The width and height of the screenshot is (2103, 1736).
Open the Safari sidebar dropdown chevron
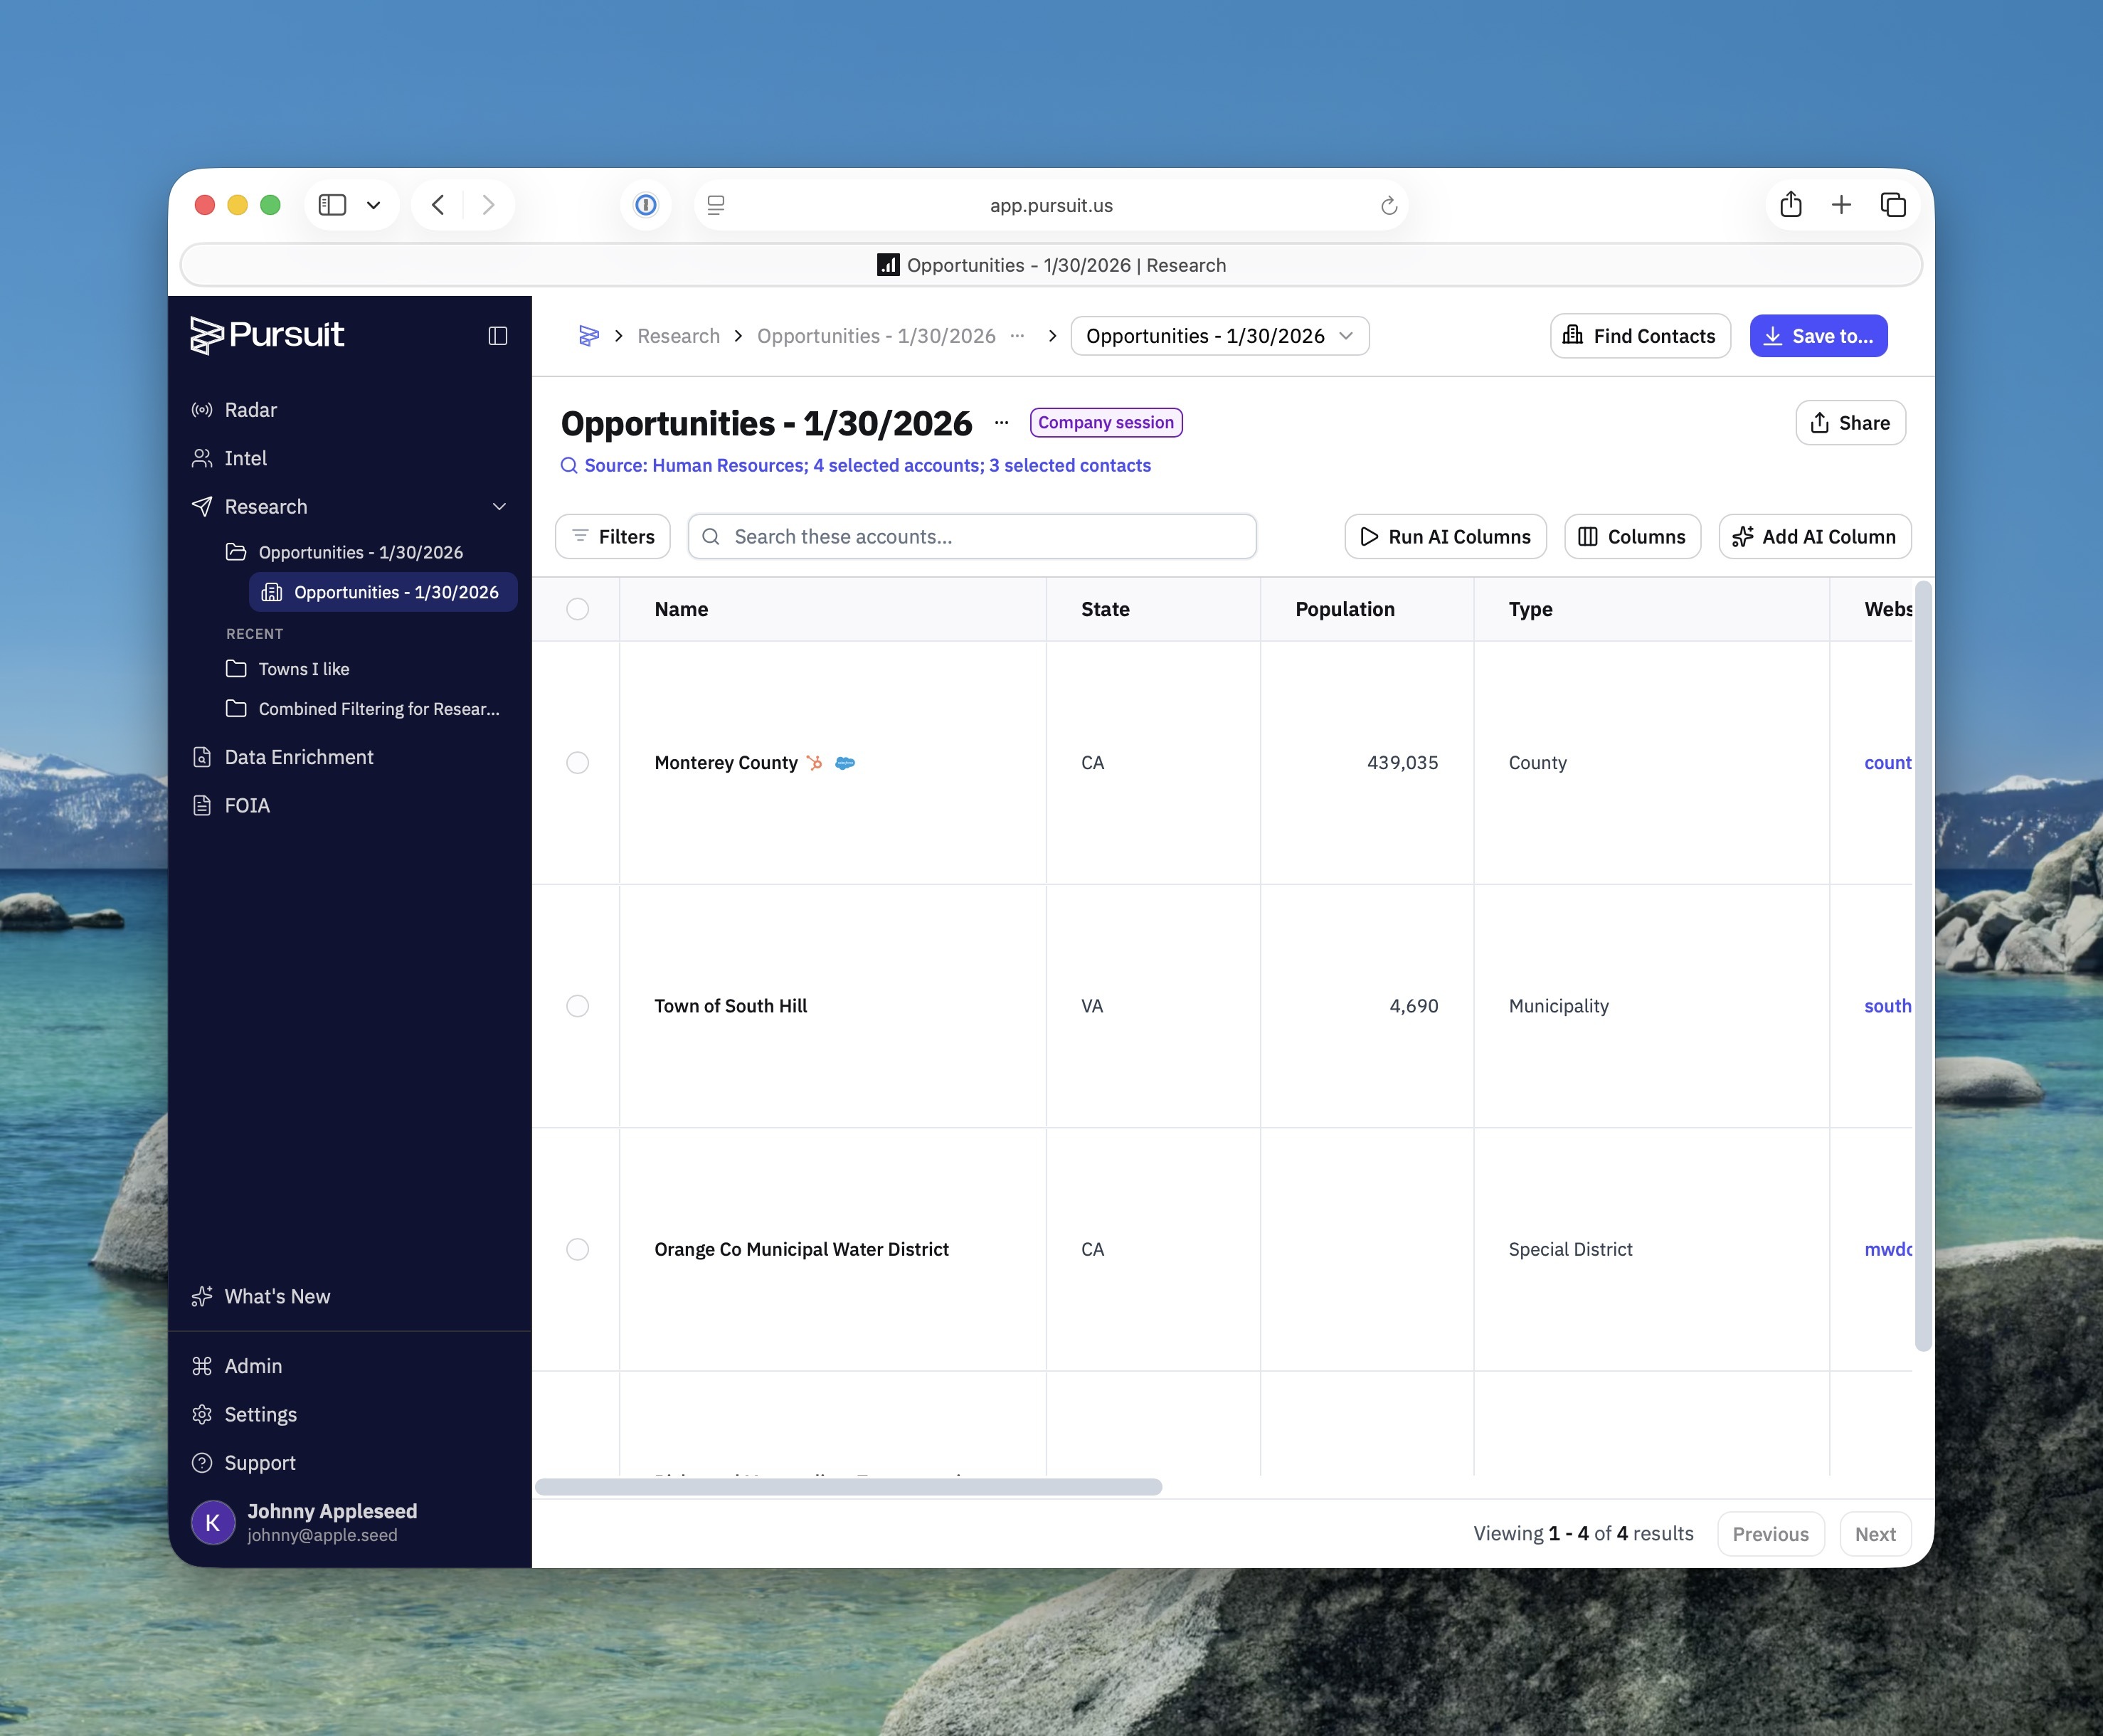point(373,205)
